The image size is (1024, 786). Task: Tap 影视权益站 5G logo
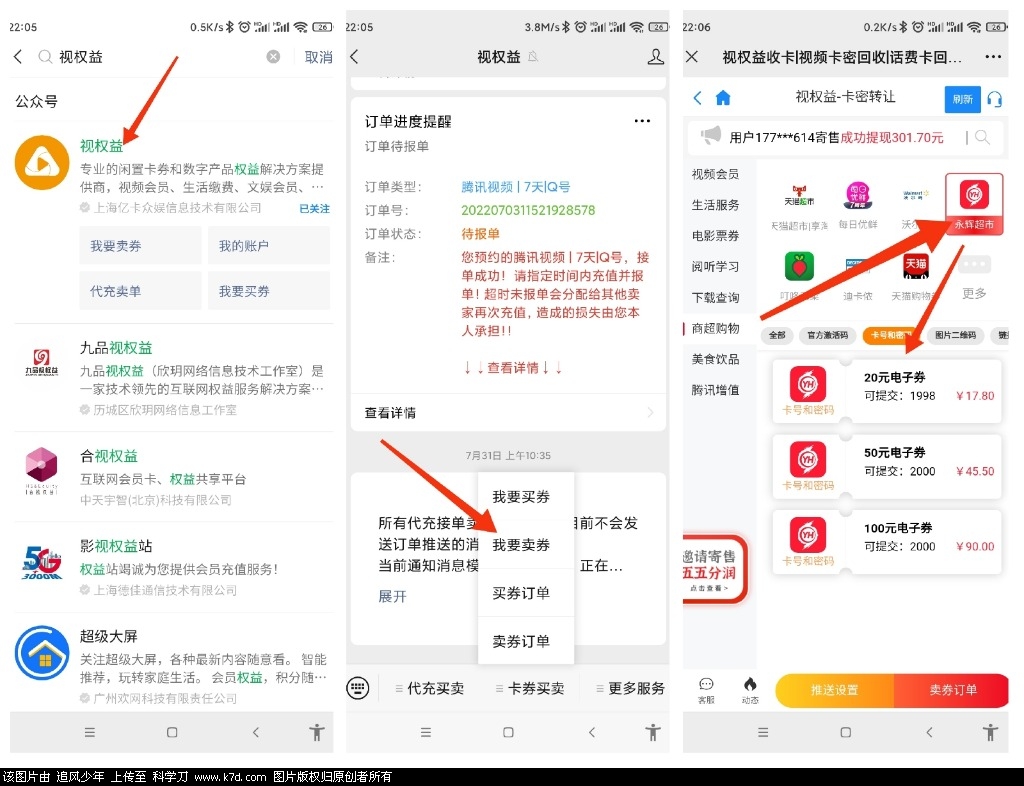point(42,561)
